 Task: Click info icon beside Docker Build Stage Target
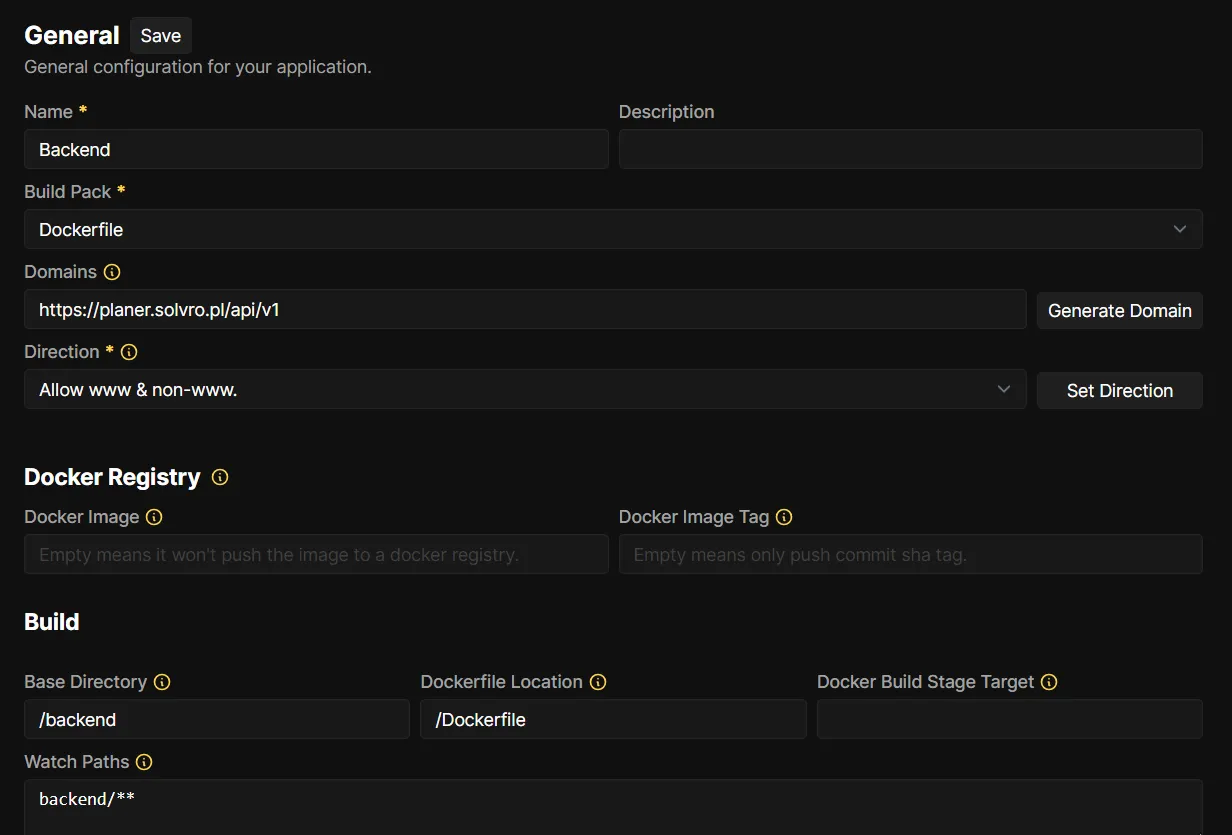click(1049, 682)
